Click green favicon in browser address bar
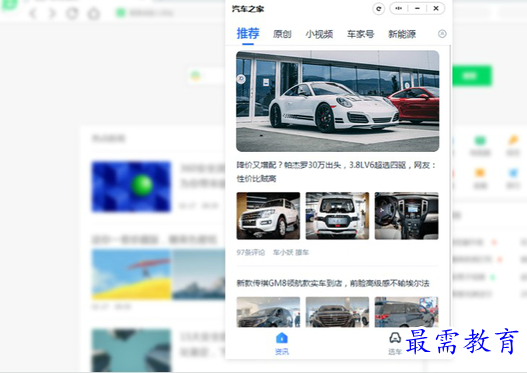Viewport: 527px width, 373px height. pos(120,13)
